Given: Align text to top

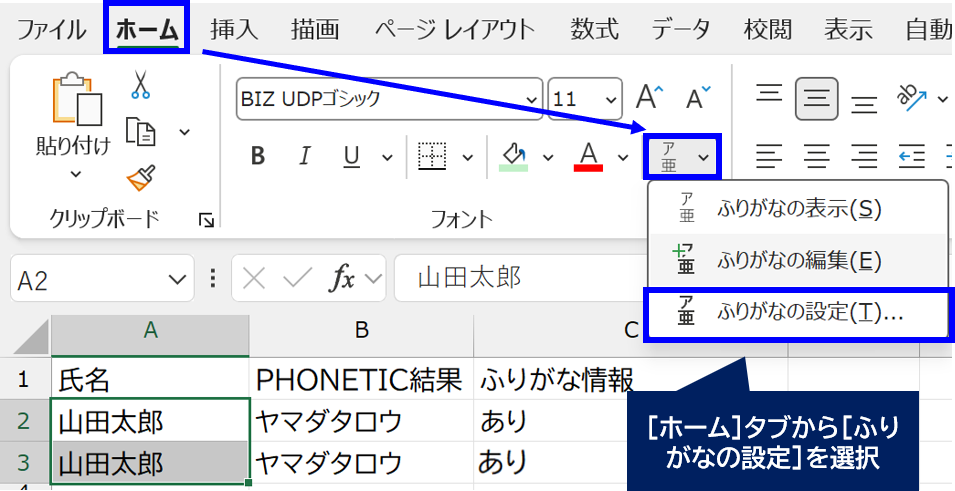Looking at the screenshot, I should tap(769, 94).
